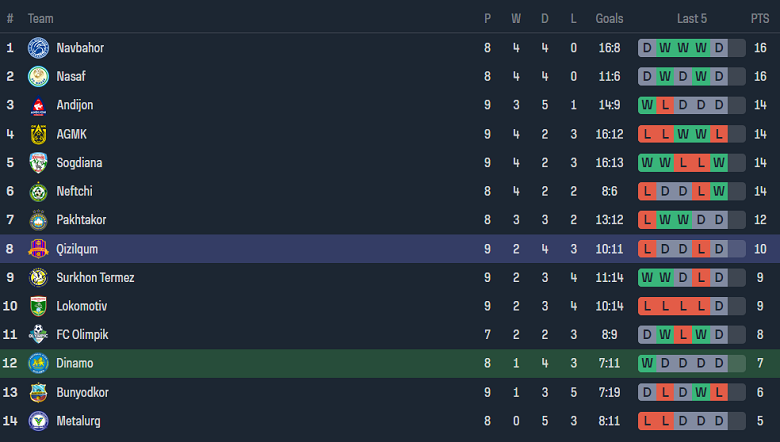Click the AGMK team crest
Screen dimensions: 780x442
pyautogui.click(x=38, y=134)
